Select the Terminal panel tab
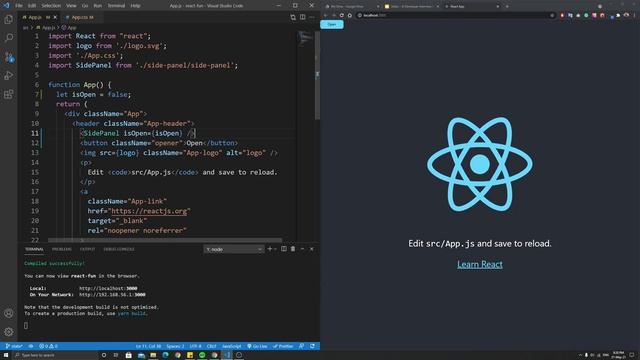This screenshot has height=360, width=640. 34,249
